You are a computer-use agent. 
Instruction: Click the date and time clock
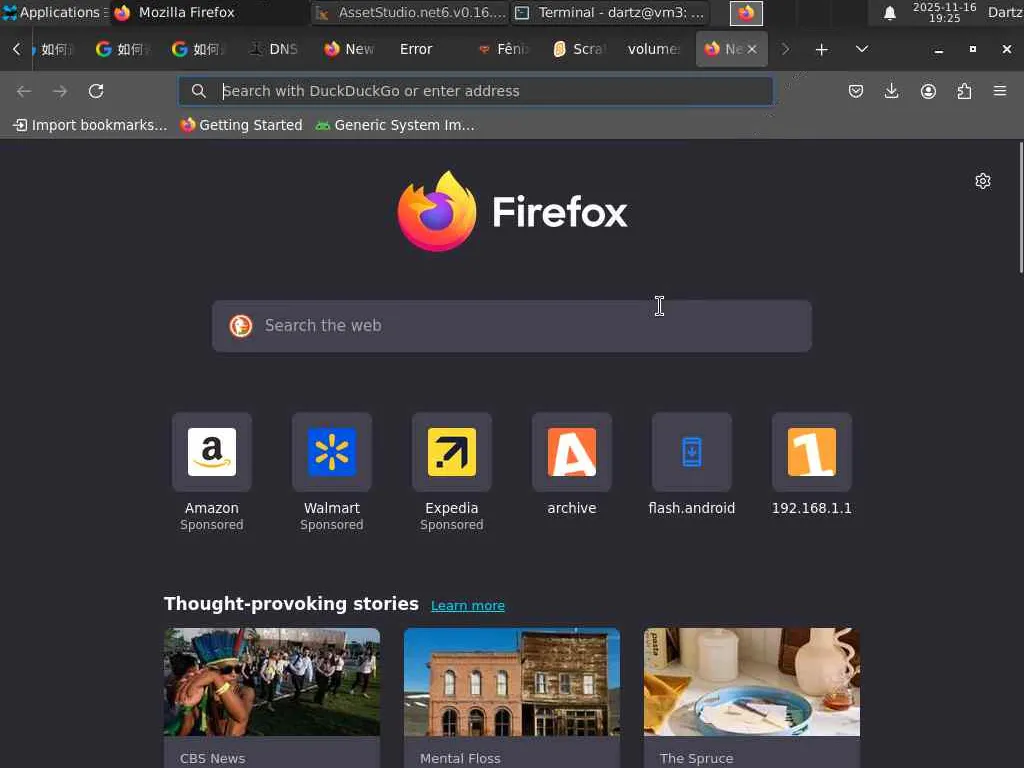944,12
